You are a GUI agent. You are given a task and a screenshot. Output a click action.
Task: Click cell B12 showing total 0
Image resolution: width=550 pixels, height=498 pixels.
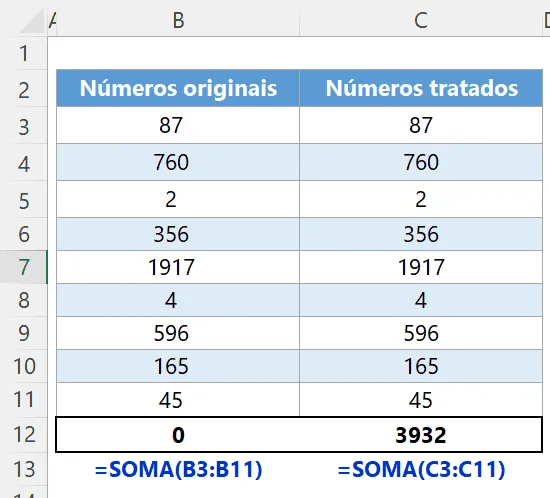(178, 435)
